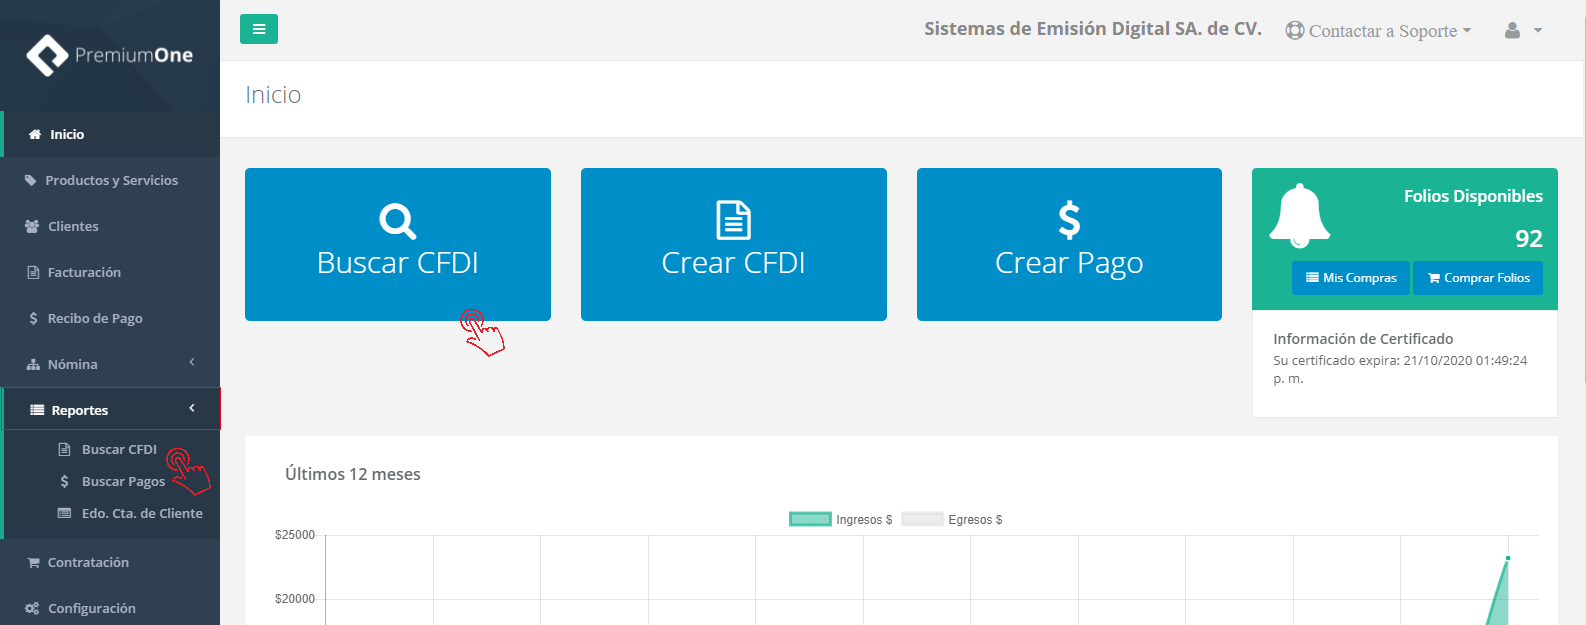The image size is (1586, 625).
Task: Click the $20000 axis label
Action: (295, 599)
